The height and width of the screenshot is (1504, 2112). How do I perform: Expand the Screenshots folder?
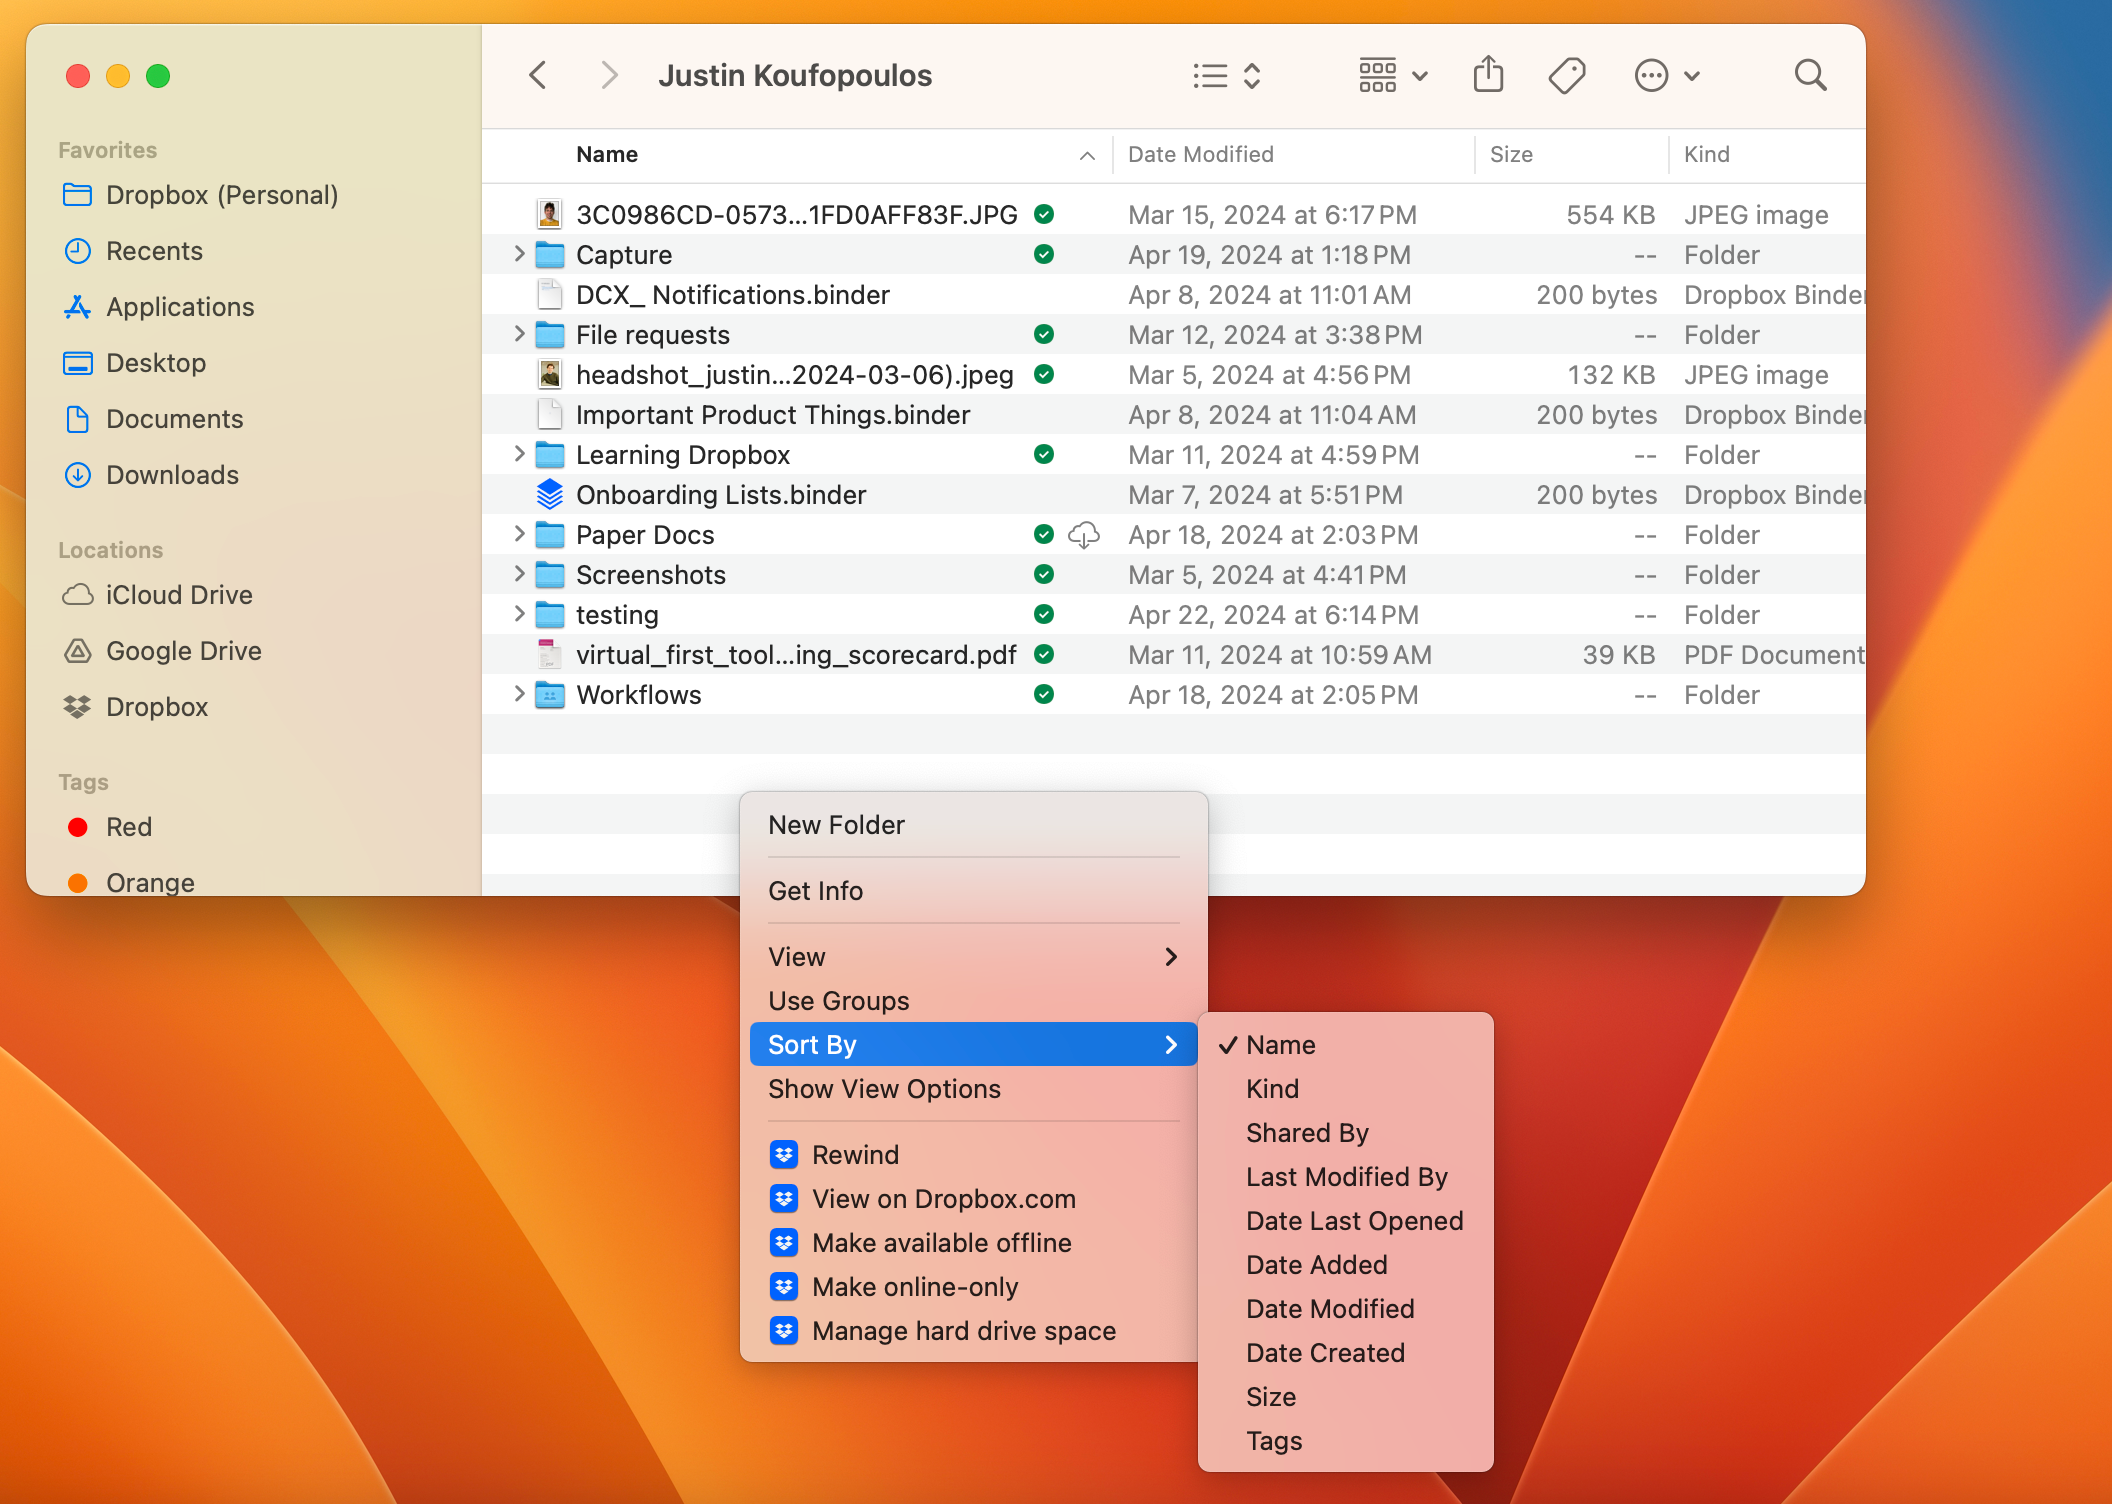(x=519, y=574)
